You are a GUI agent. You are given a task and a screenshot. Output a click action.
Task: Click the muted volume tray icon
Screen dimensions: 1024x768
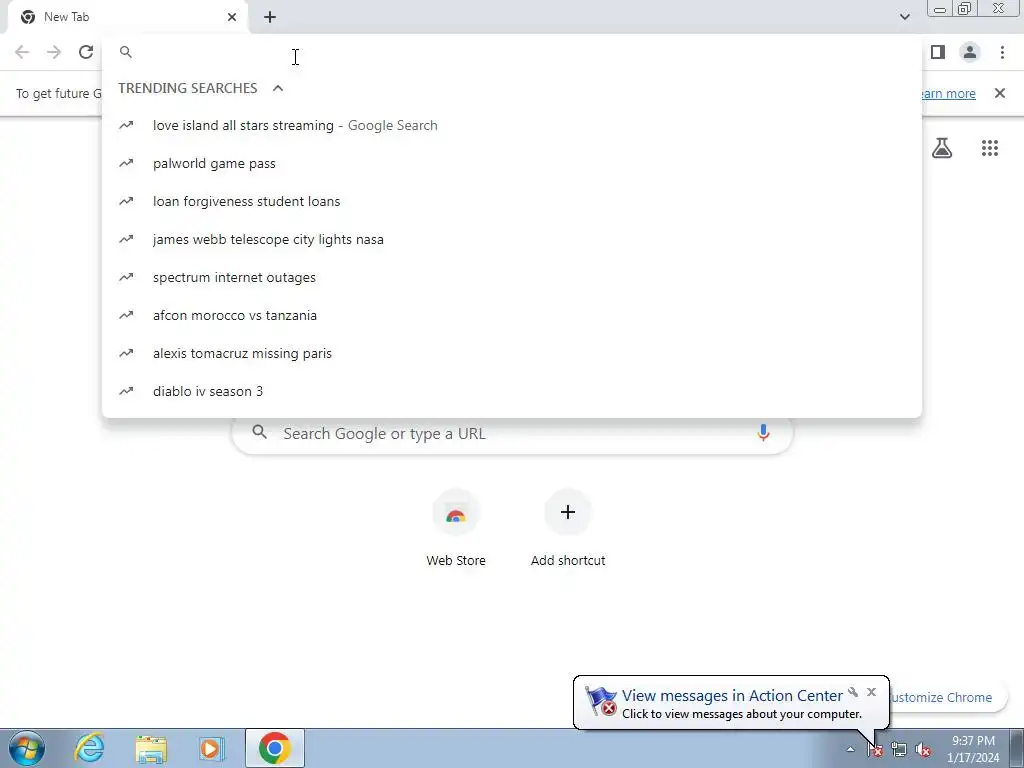pos(923,750)
